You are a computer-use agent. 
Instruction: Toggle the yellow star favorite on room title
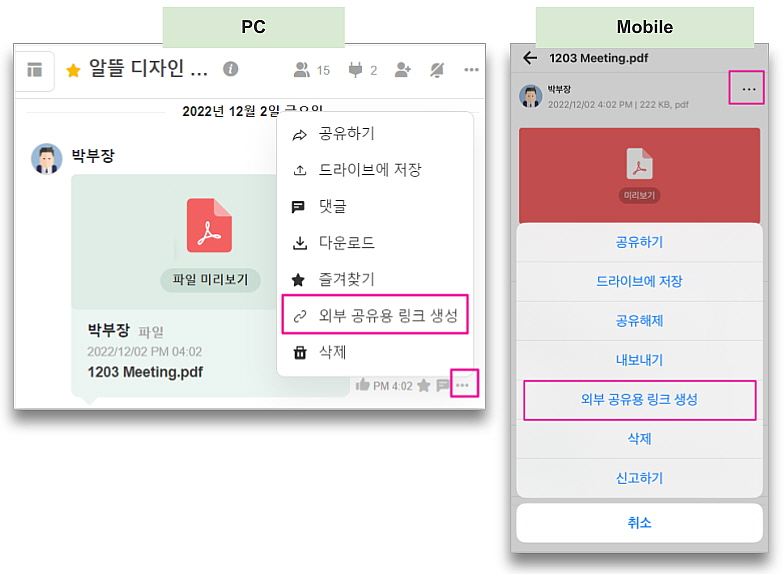(x=73, y=70)
